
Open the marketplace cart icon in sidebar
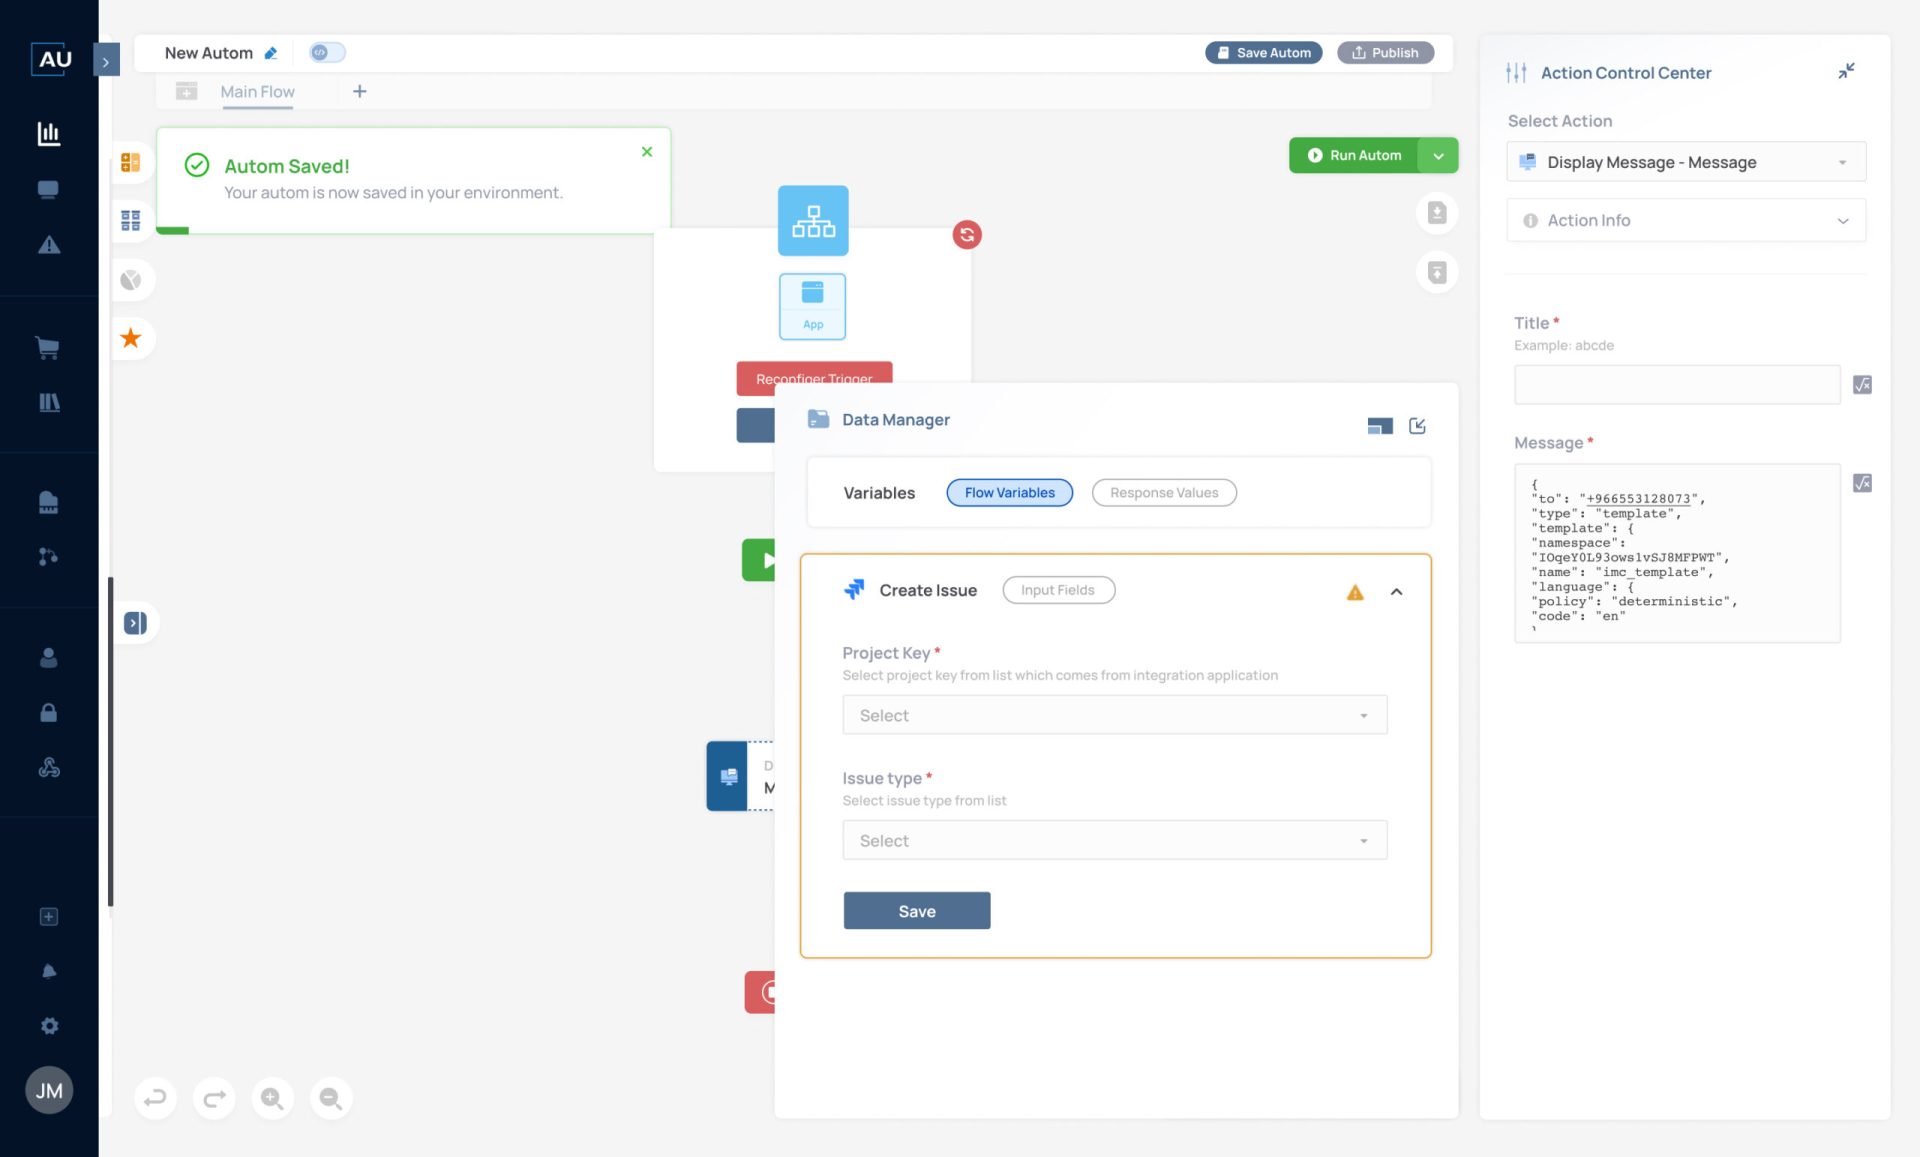[x=48, y=347]
